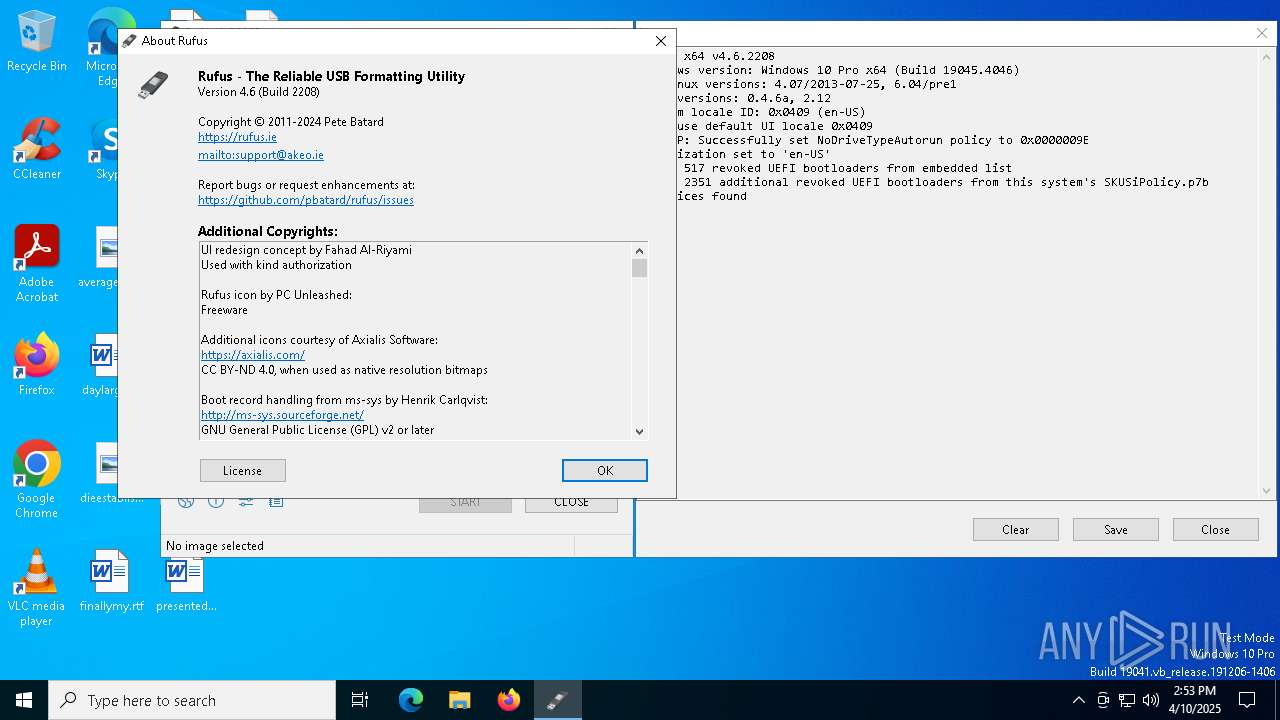Viewport: 1280px width, 720px height.
Task: Click the Rufus about info icon
Action: point(215,501)
